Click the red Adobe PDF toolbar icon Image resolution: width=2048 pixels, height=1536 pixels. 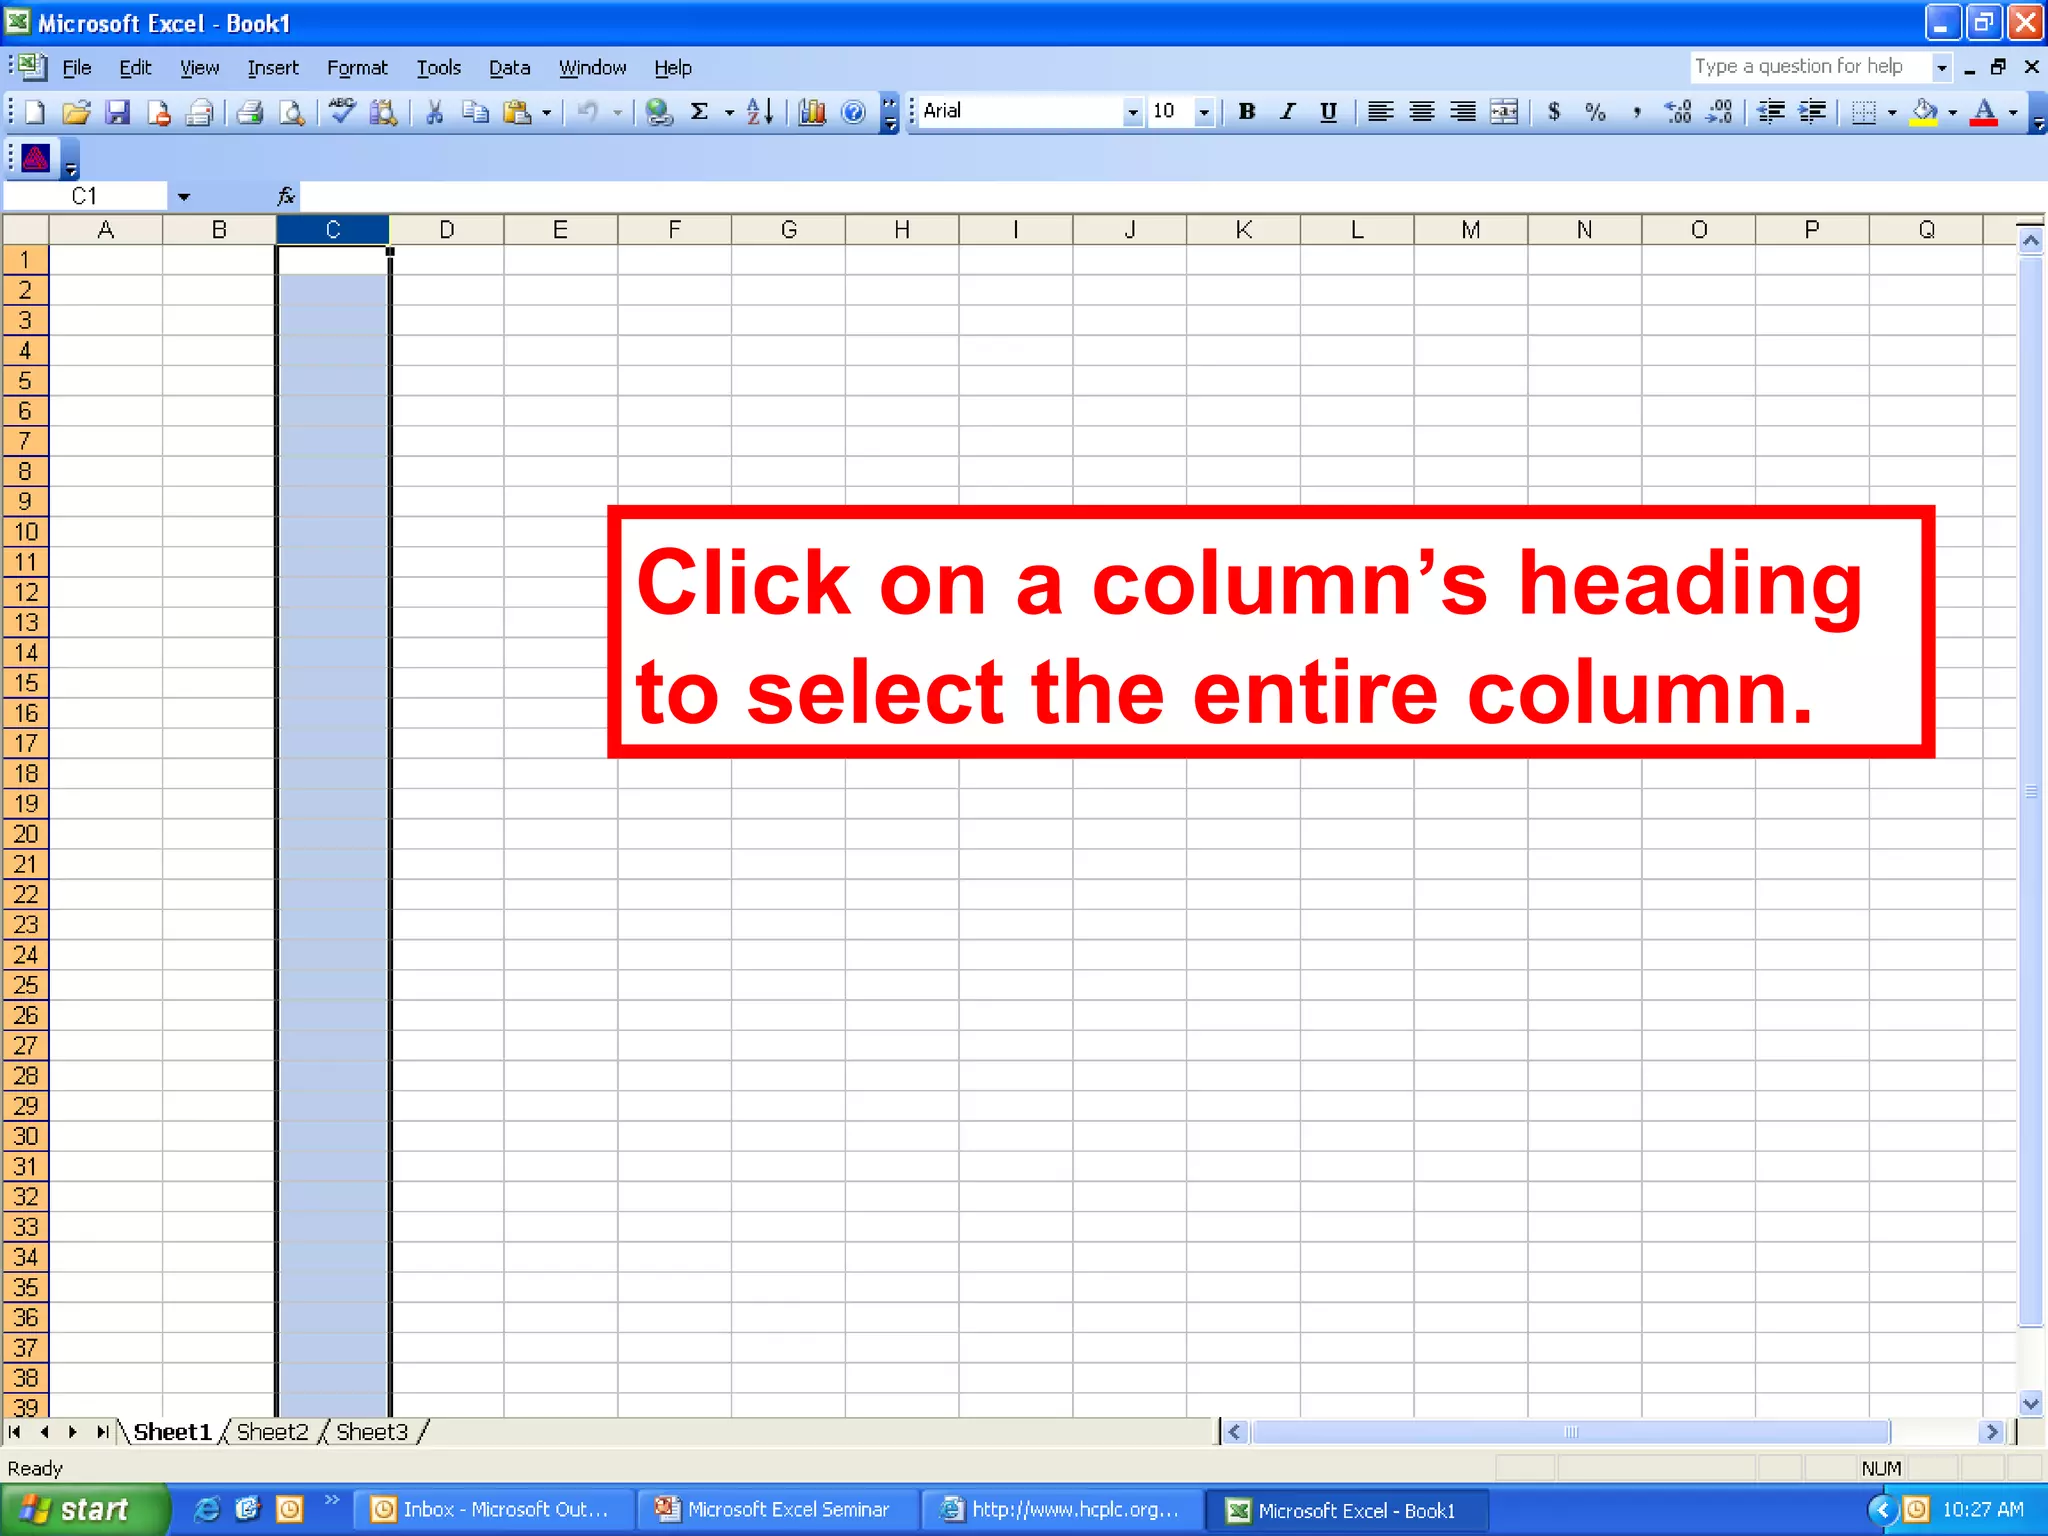pyautogui.click(x=36, y=158)
